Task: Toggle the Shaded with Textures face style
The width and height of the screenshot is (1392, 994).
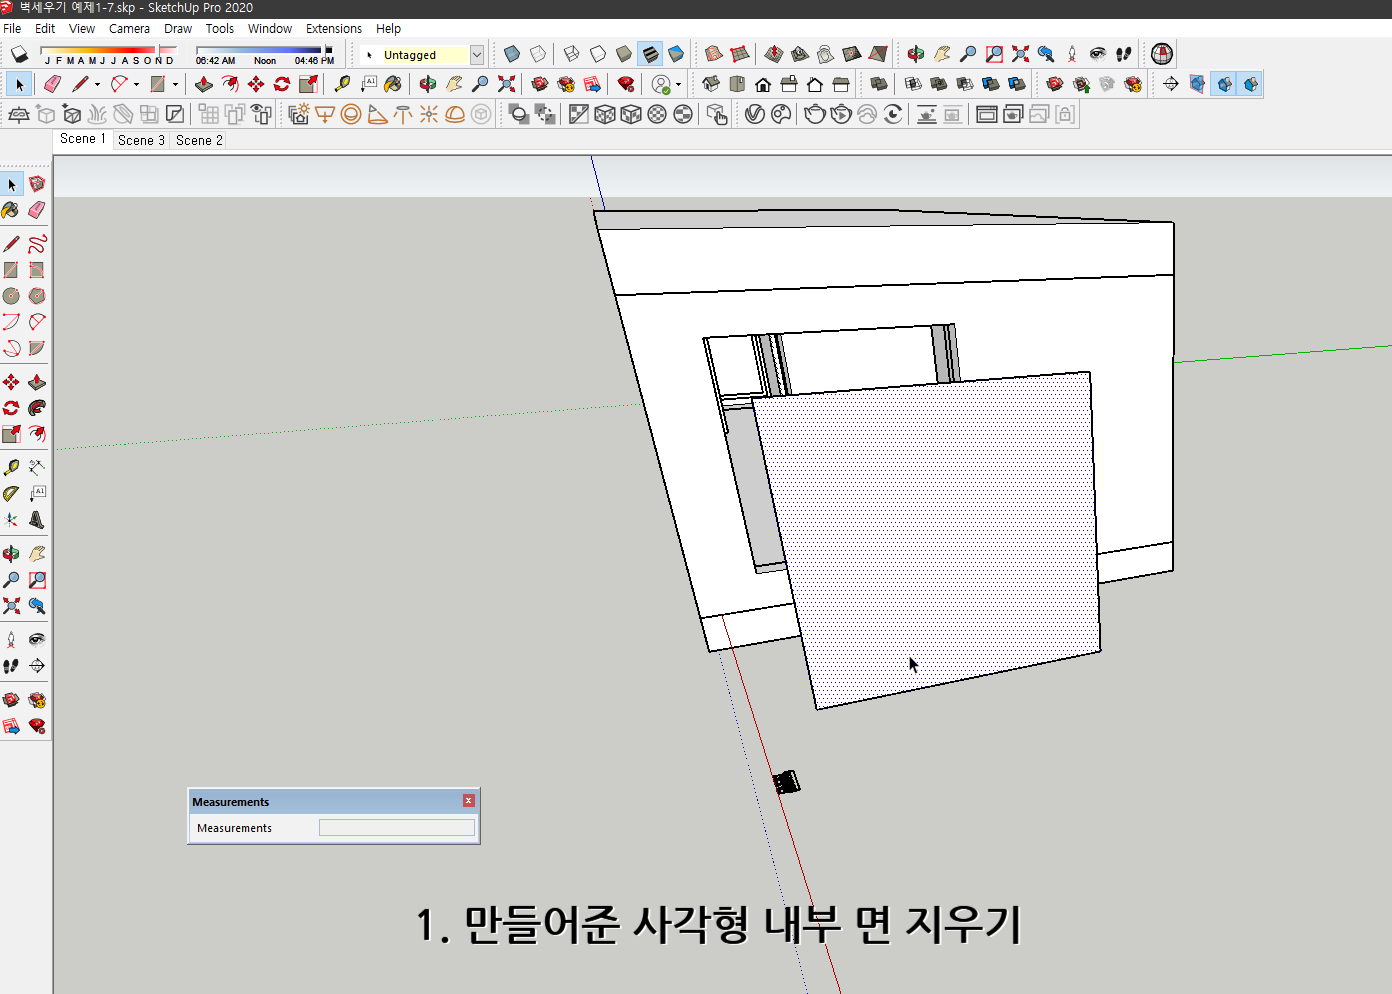Action: coord(650,53)
